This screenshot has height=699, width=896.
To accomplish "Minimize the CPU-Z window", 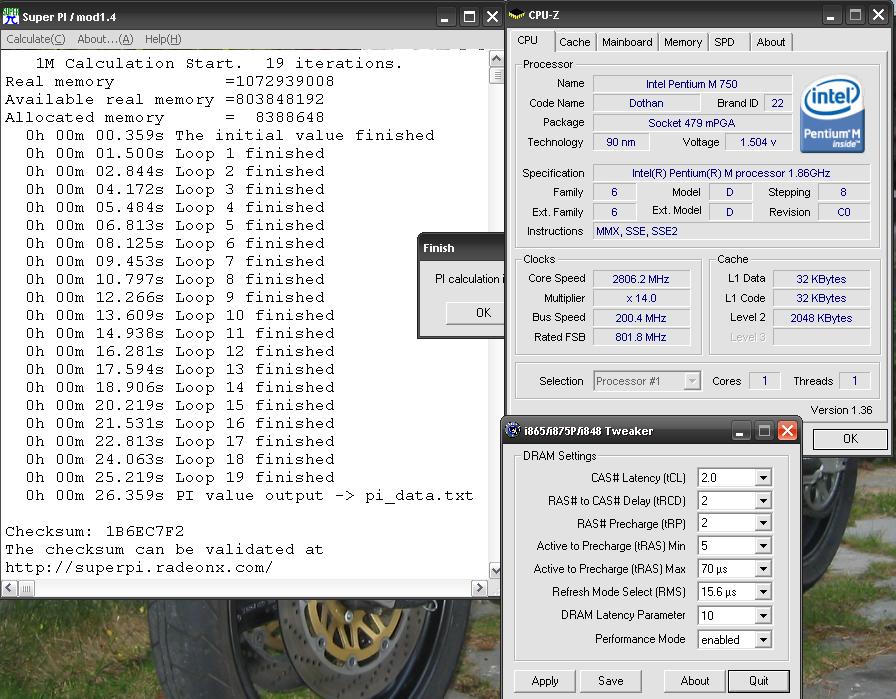I will point(831,15).
